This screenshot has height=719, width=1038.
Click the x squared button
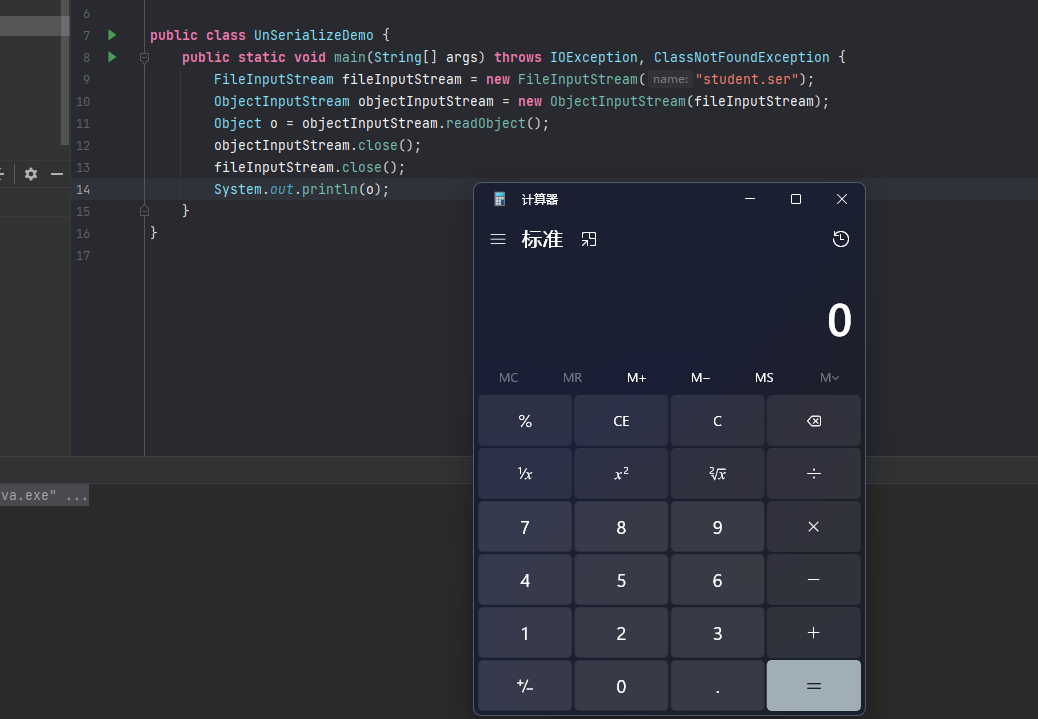(x=621, y=474)
